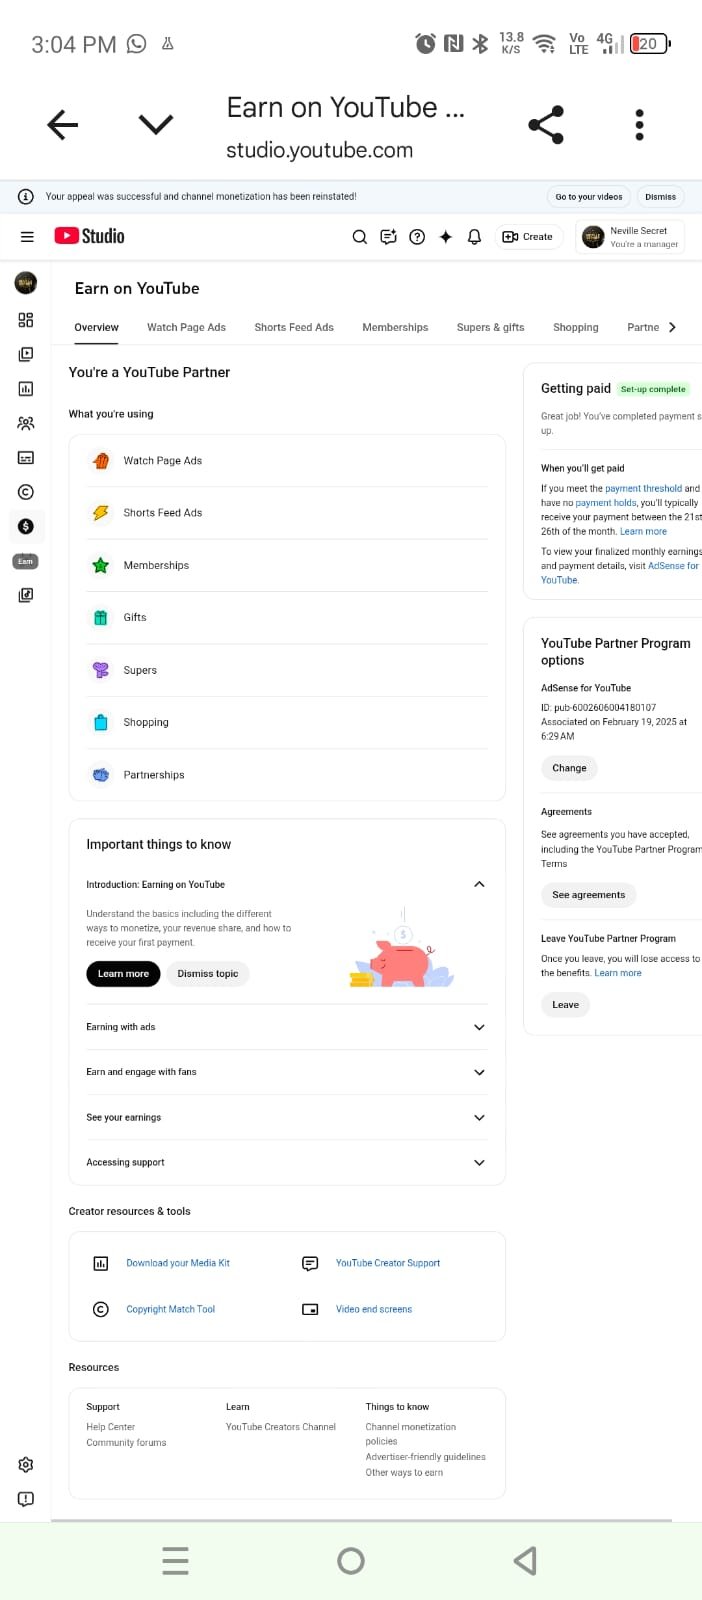Open Settings gear in sidebar
Screen dimensions: 702x1600
pos(26,1465)
